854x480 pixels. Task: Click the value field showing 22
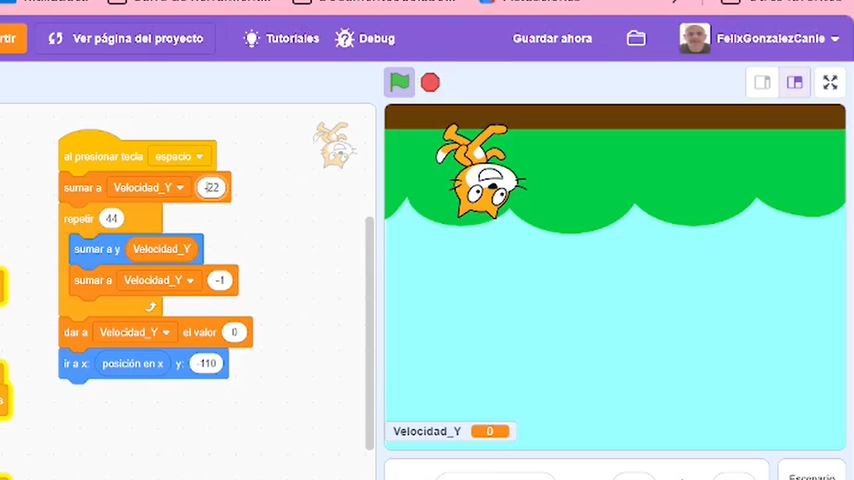[211, 188]
